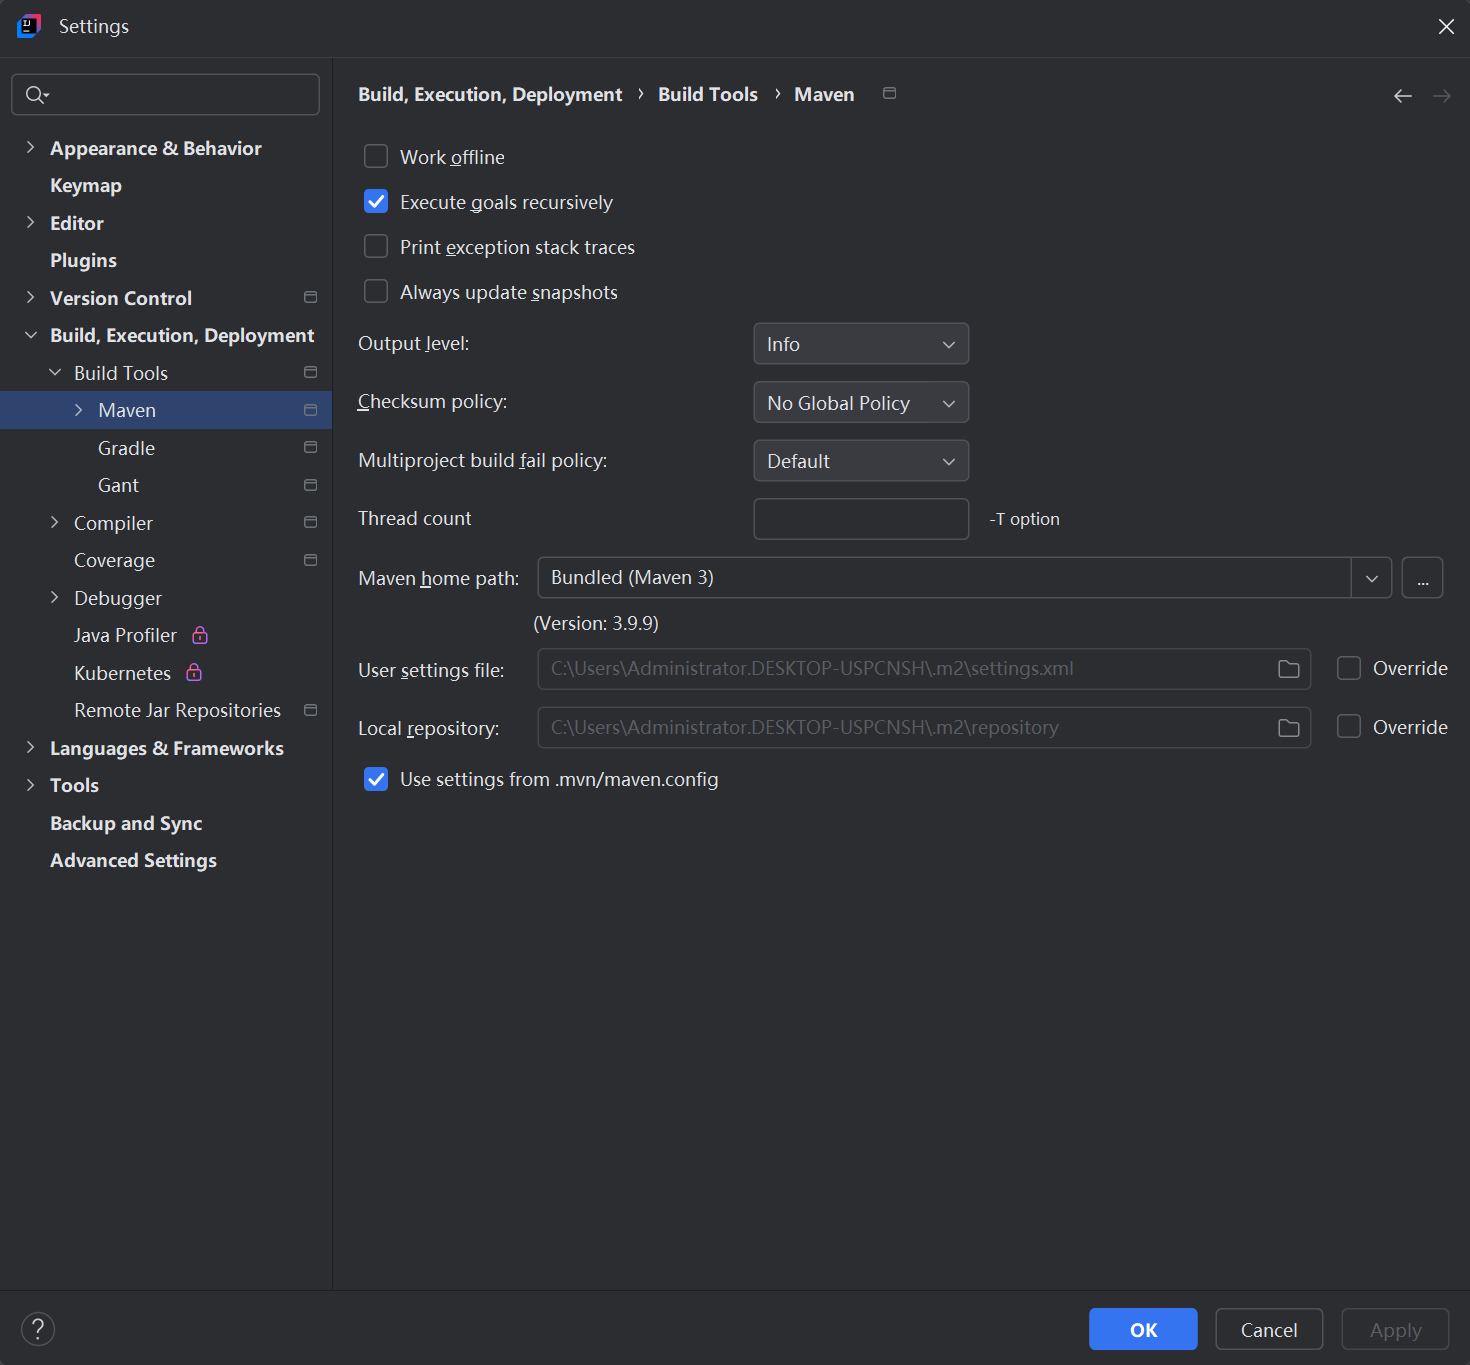Select Gradle under Build Tools

[x=126, y=448]
